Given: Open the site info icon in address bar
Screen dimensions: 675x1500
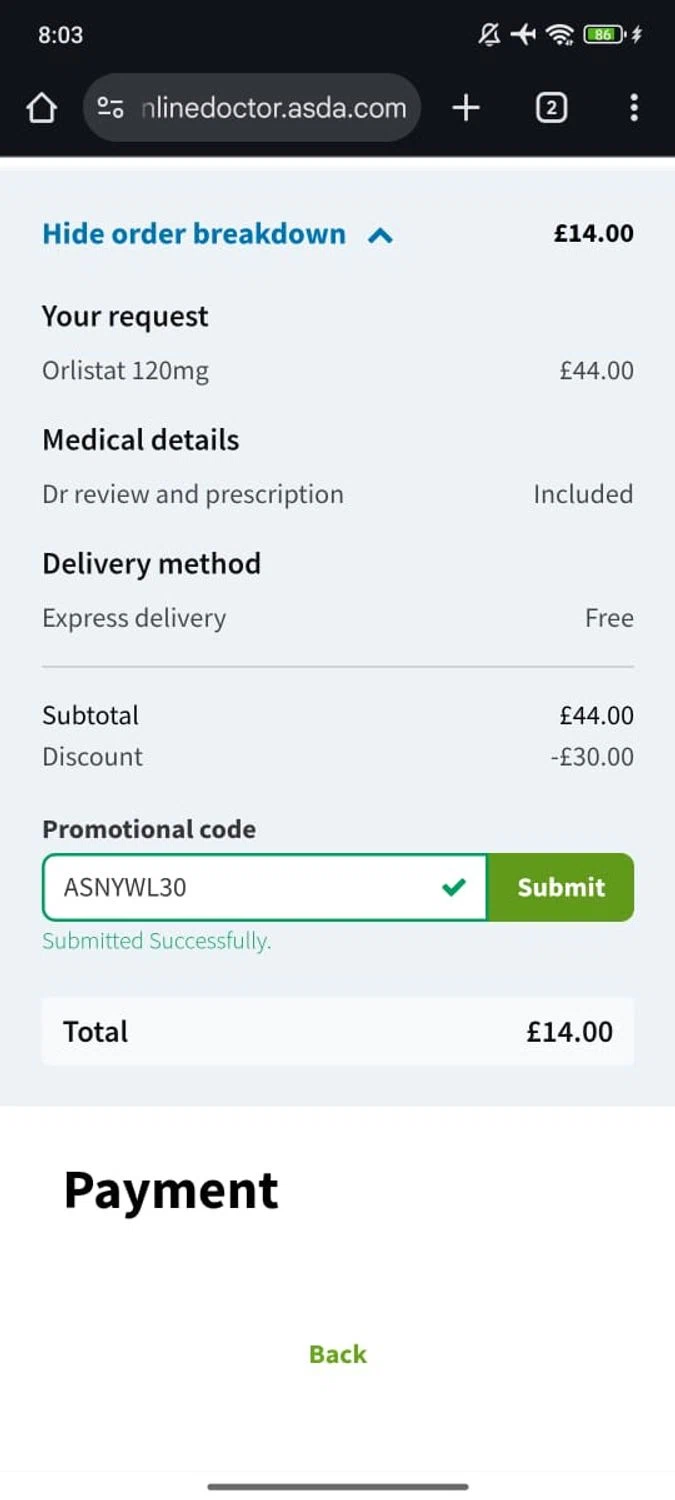Looking at the screenshot, I should [110, 108].
